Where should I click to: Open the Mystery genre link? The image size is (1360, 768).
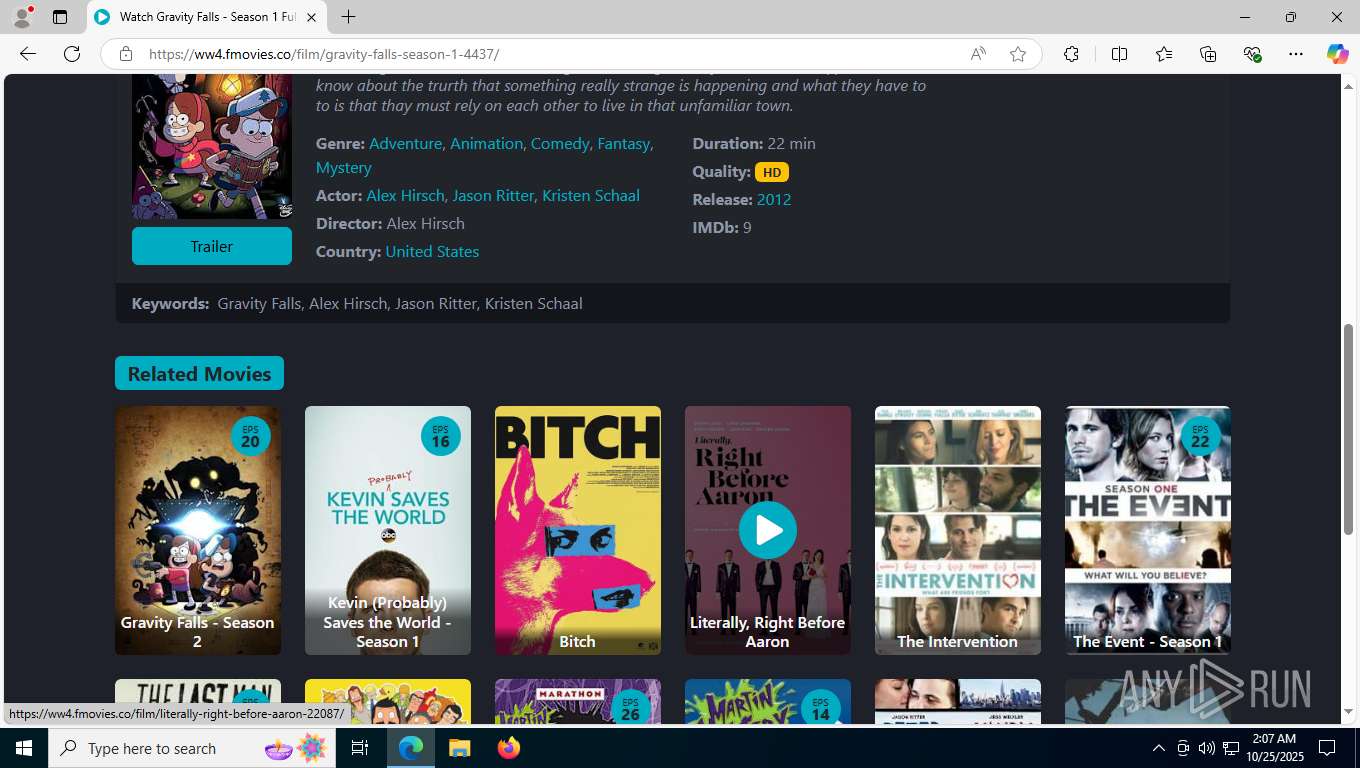tap(344, 167)
